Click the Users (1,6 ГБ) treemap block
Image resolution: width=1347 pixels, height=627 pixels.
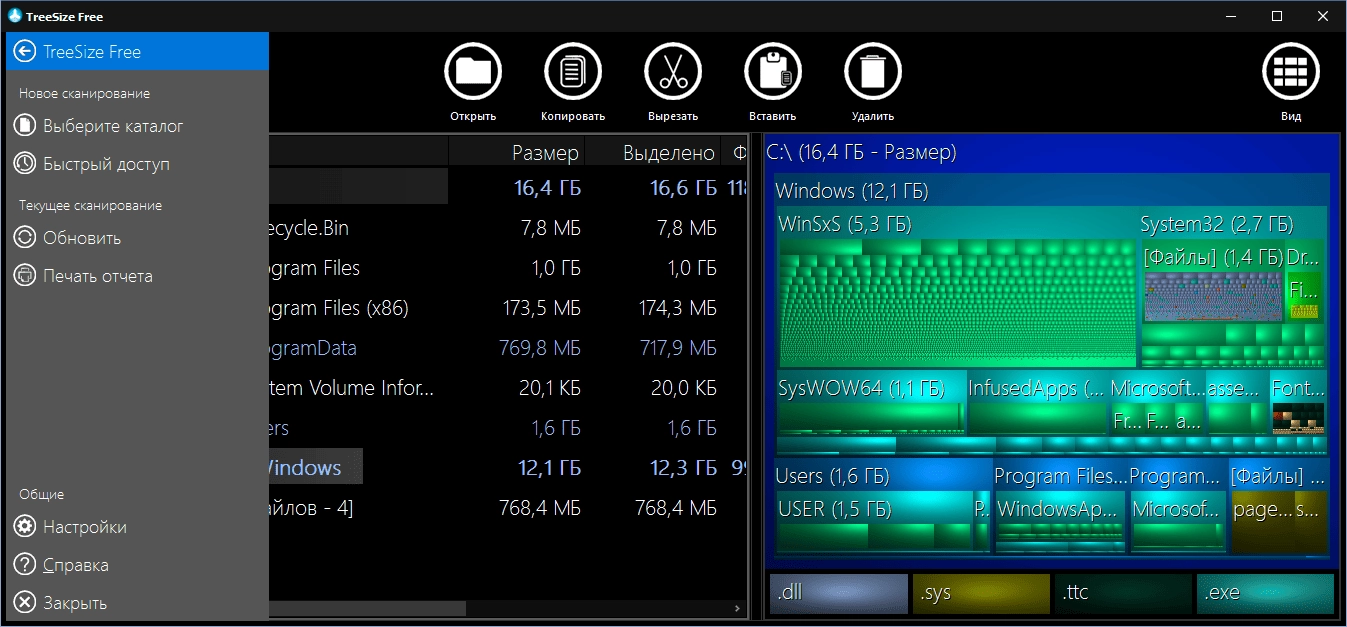(x=882, y=505)
